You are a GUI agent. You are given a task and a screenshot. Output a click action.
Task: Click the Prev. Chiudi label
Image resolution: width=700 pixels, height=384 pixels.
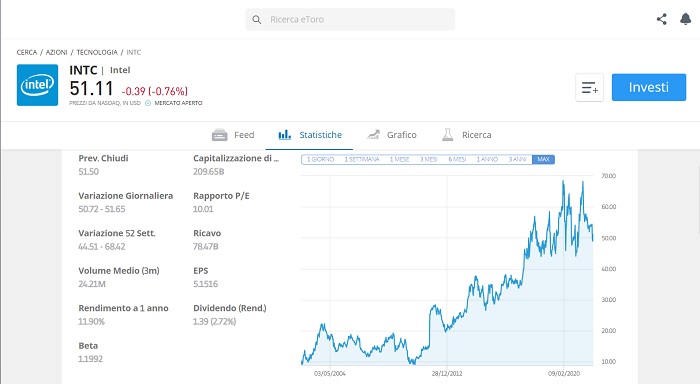[103, 158]
